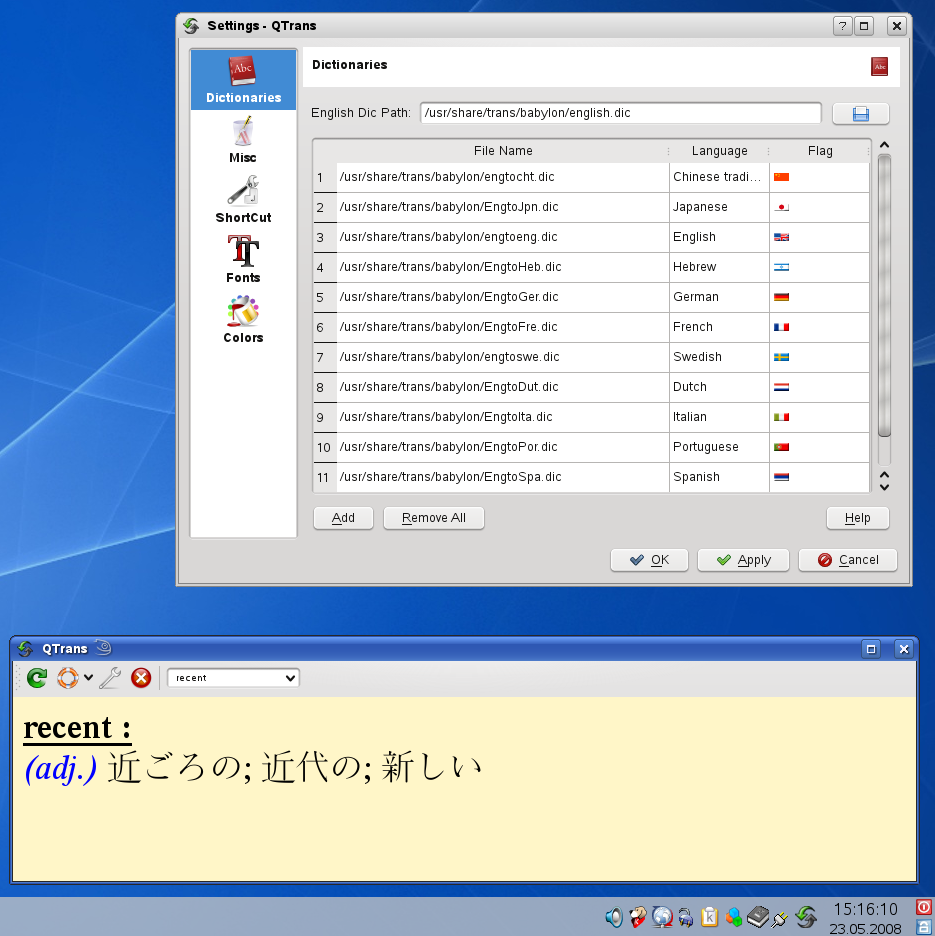
Task: Open the Fonts settings page
Action: (243, 260)
